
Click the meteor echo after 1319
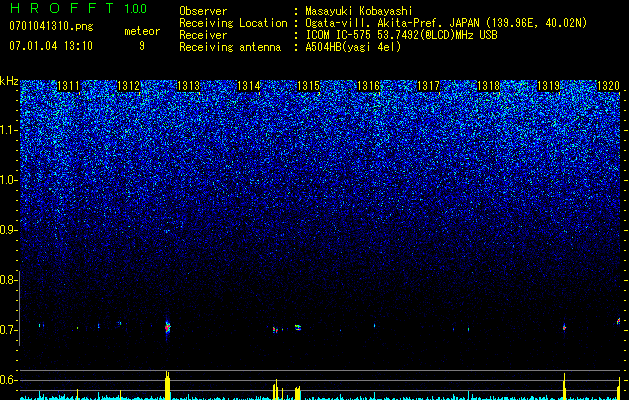click(564, 327)
